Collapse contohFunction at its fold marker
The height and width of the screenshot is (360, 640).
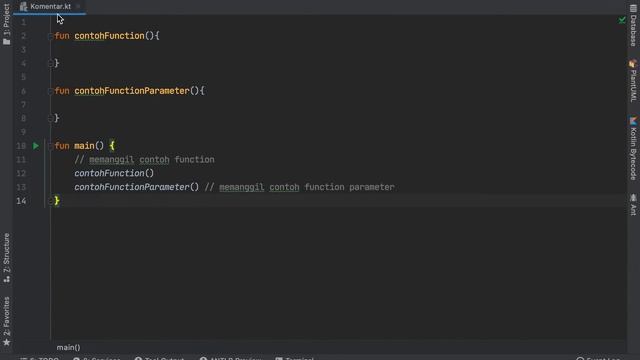pyautogui.click(x=50, y=36)
